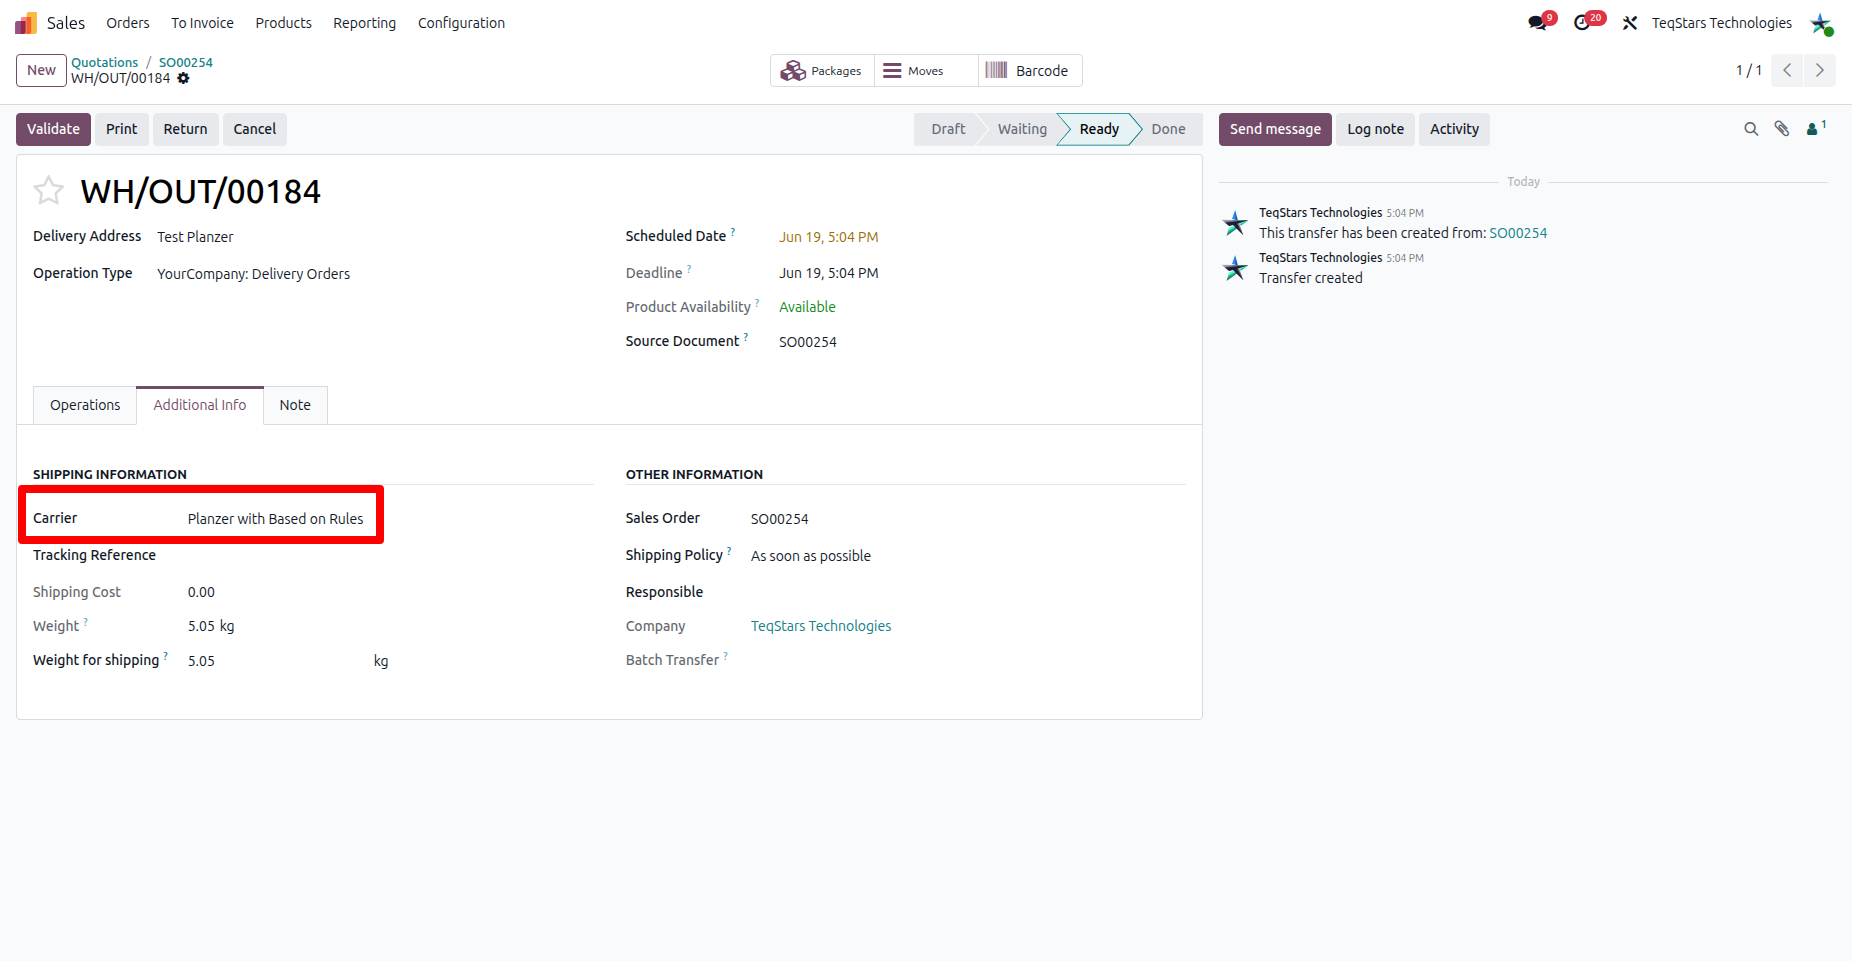Open the Reporting menu
Viewport: 1852px width, 961px height.
pyautogui.click(x=364, y=23)
